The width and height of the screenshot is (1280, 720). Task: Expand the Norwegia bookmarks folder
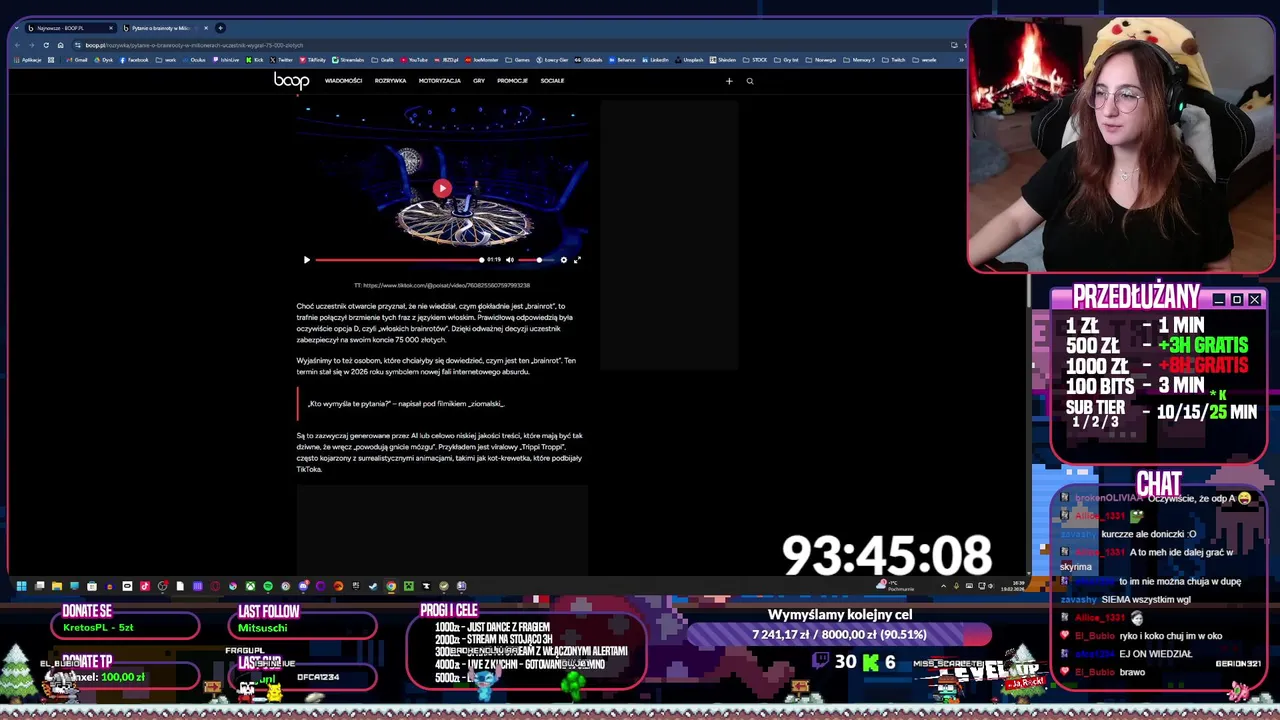[820, 60]
